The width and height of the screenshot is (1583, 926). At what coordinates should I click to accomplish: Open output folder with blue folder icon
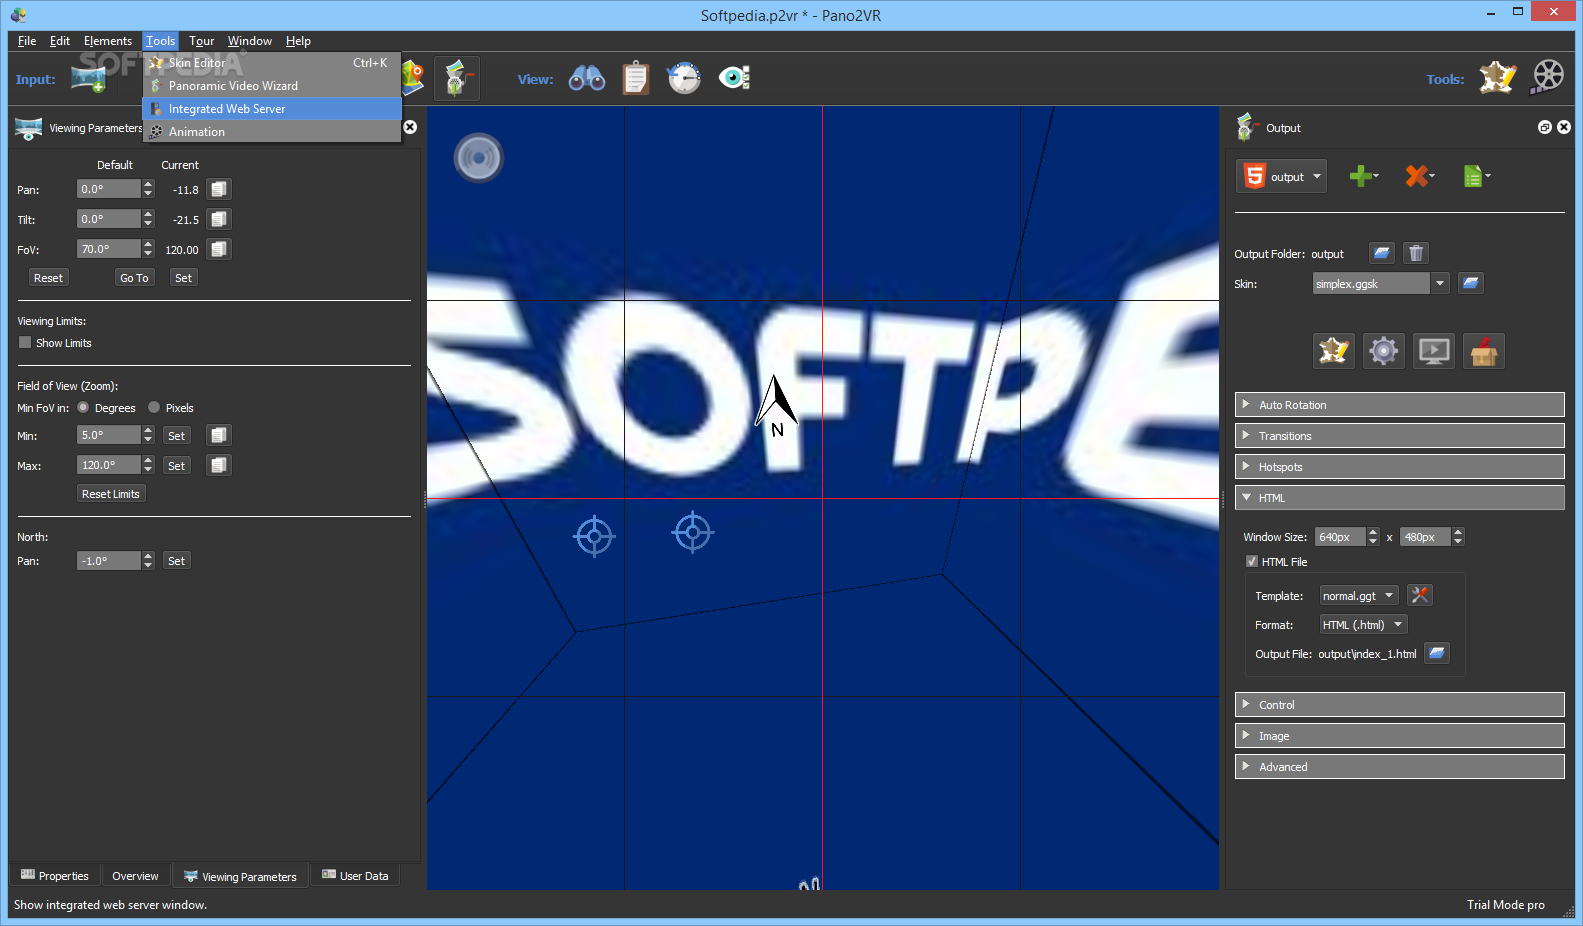(x=1382, y=253)
